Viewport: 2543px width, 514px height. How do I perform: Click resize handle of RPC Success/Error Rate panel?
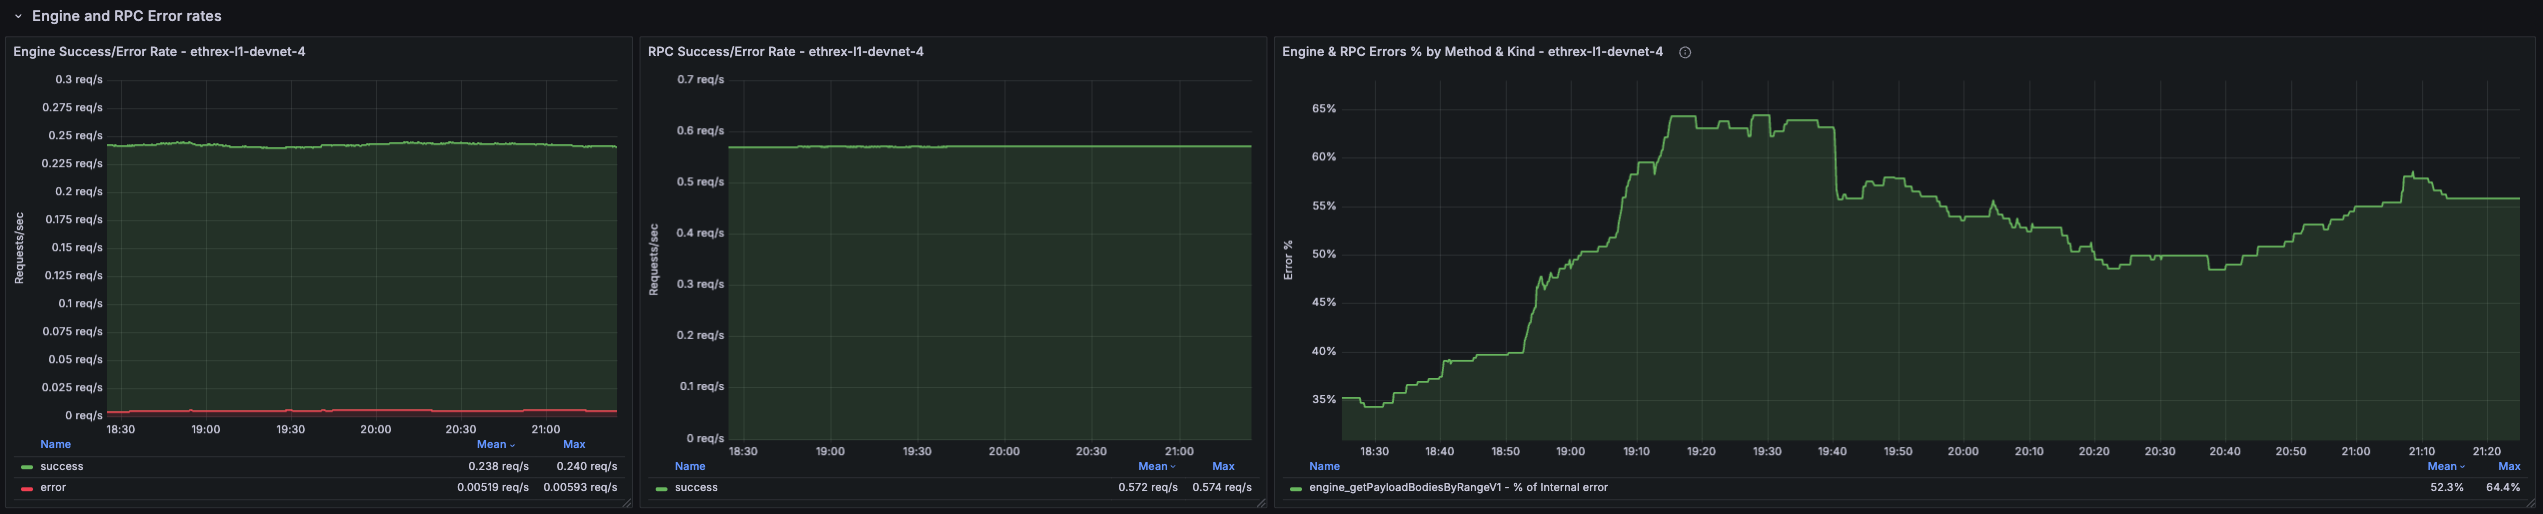pyautogui.click(x=1261, y=503)
